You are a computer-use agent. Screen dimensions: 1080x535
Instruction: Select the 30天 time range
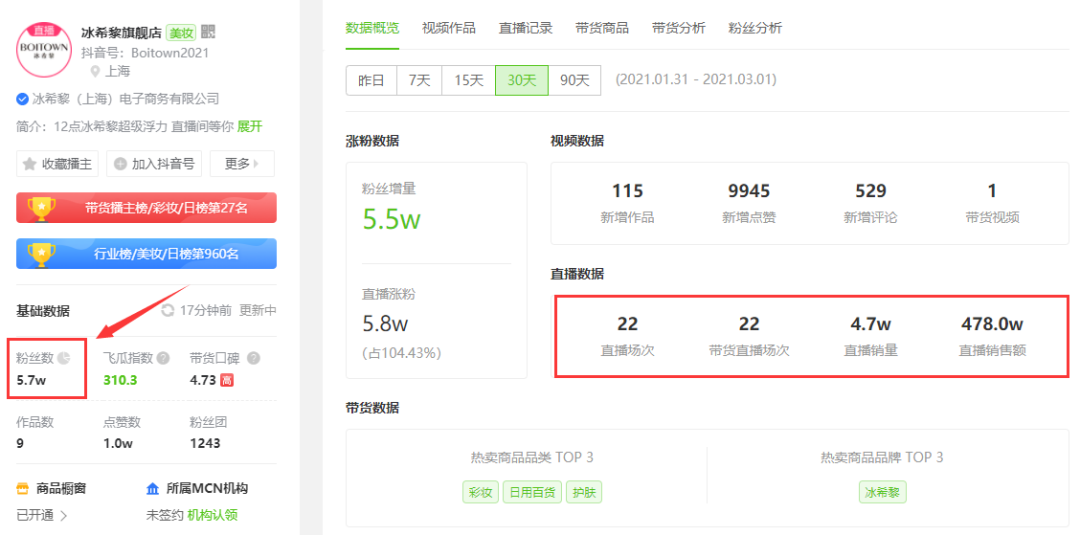pyautogui.click(x=521, y=80)
